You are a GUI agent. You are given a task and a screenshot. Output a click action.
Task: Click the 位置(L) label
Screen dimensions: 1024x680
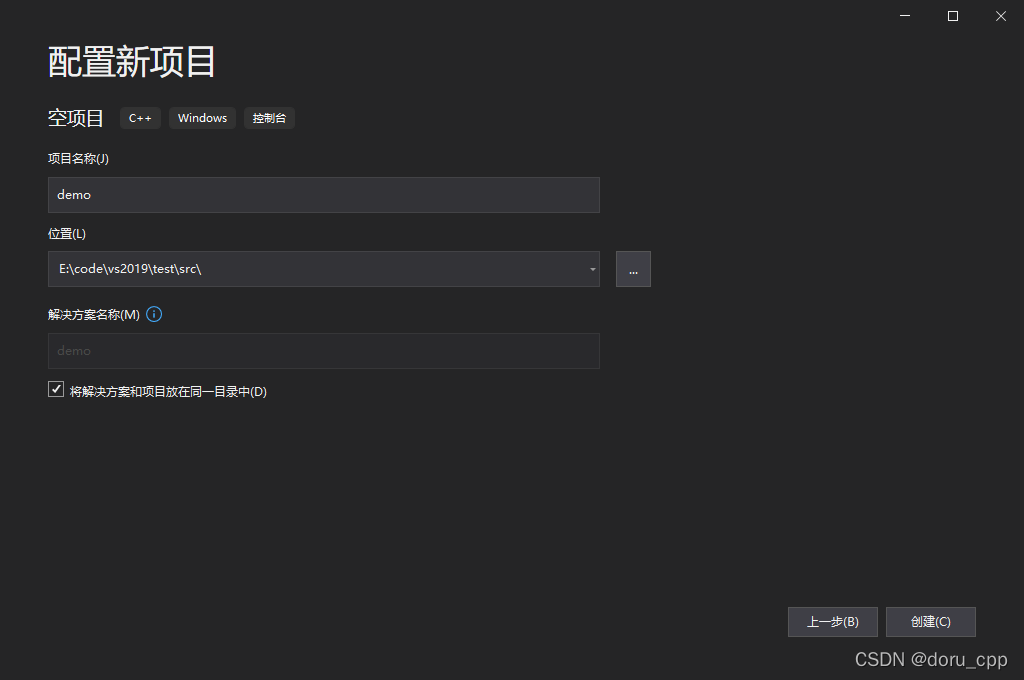[67, 234]
